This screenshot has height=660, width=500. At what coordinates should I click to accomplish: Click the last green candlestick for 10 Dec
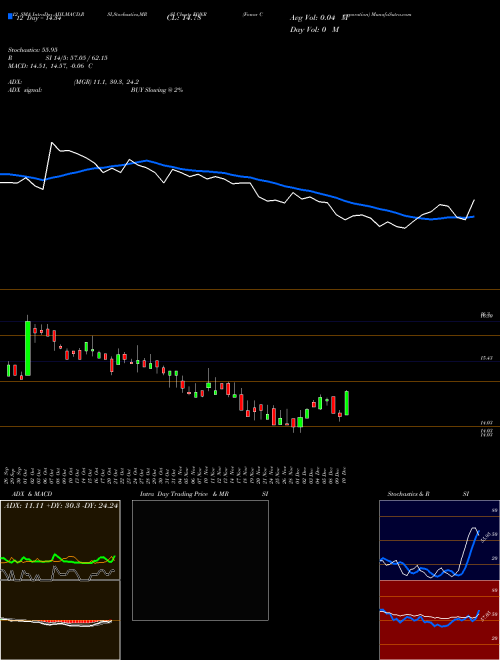pos(347,403)
